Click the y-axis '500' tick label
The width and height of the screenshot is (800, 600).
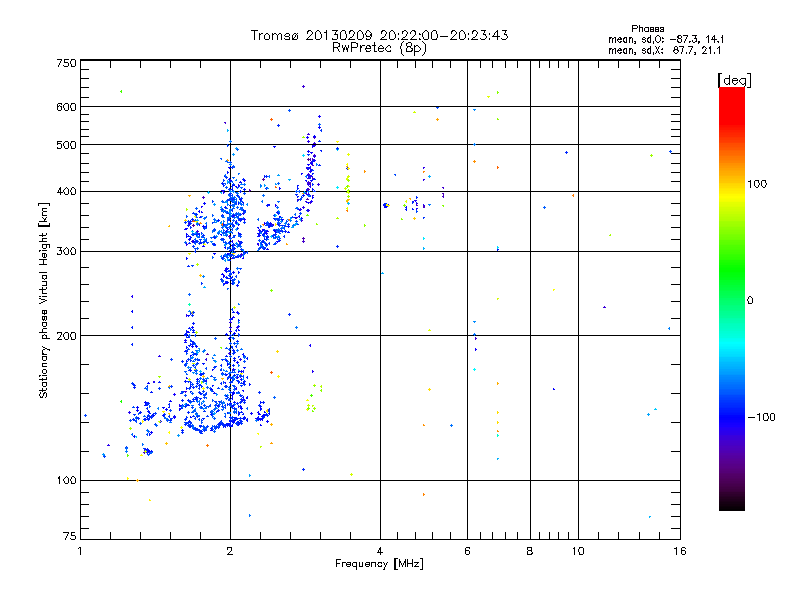point(66,145)
